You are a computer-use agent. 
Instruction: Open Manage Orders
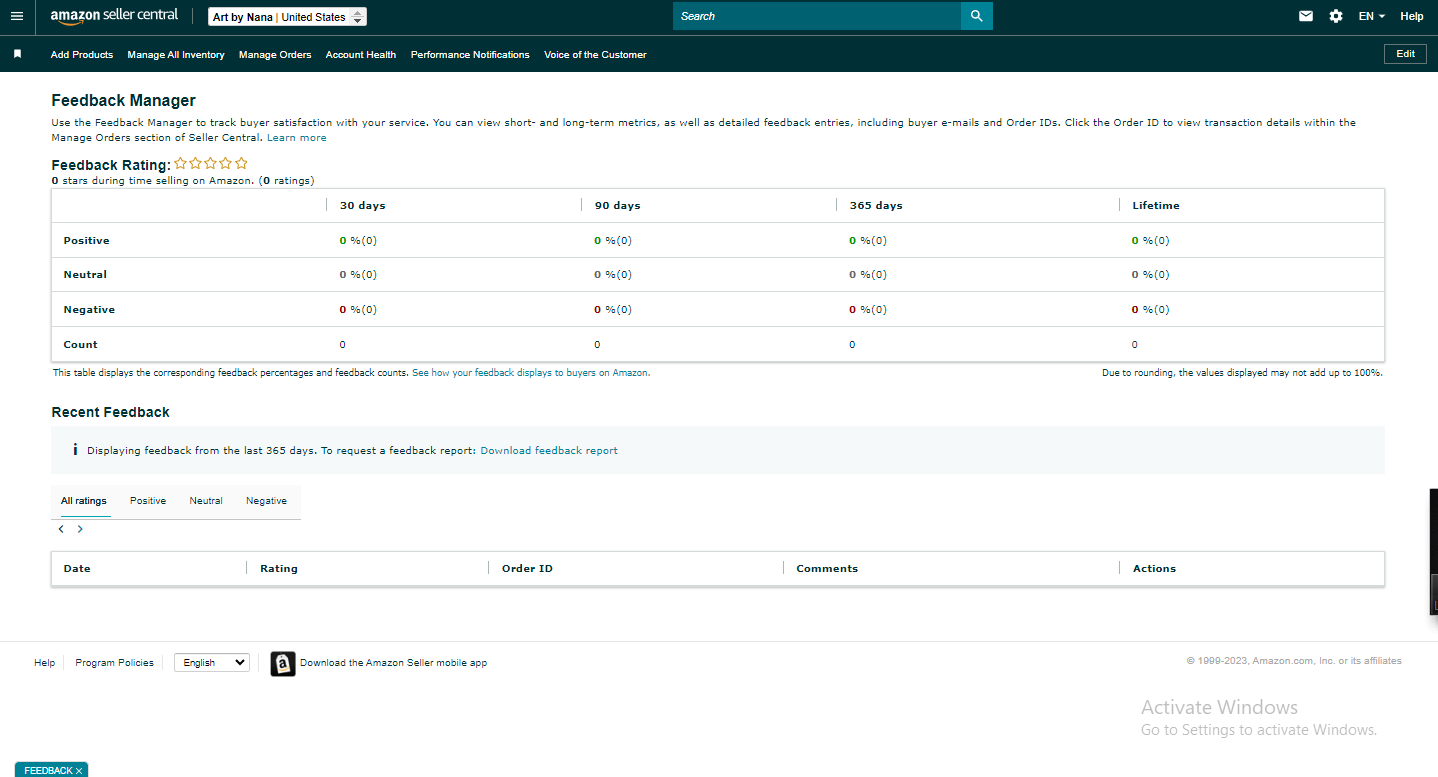275,55
